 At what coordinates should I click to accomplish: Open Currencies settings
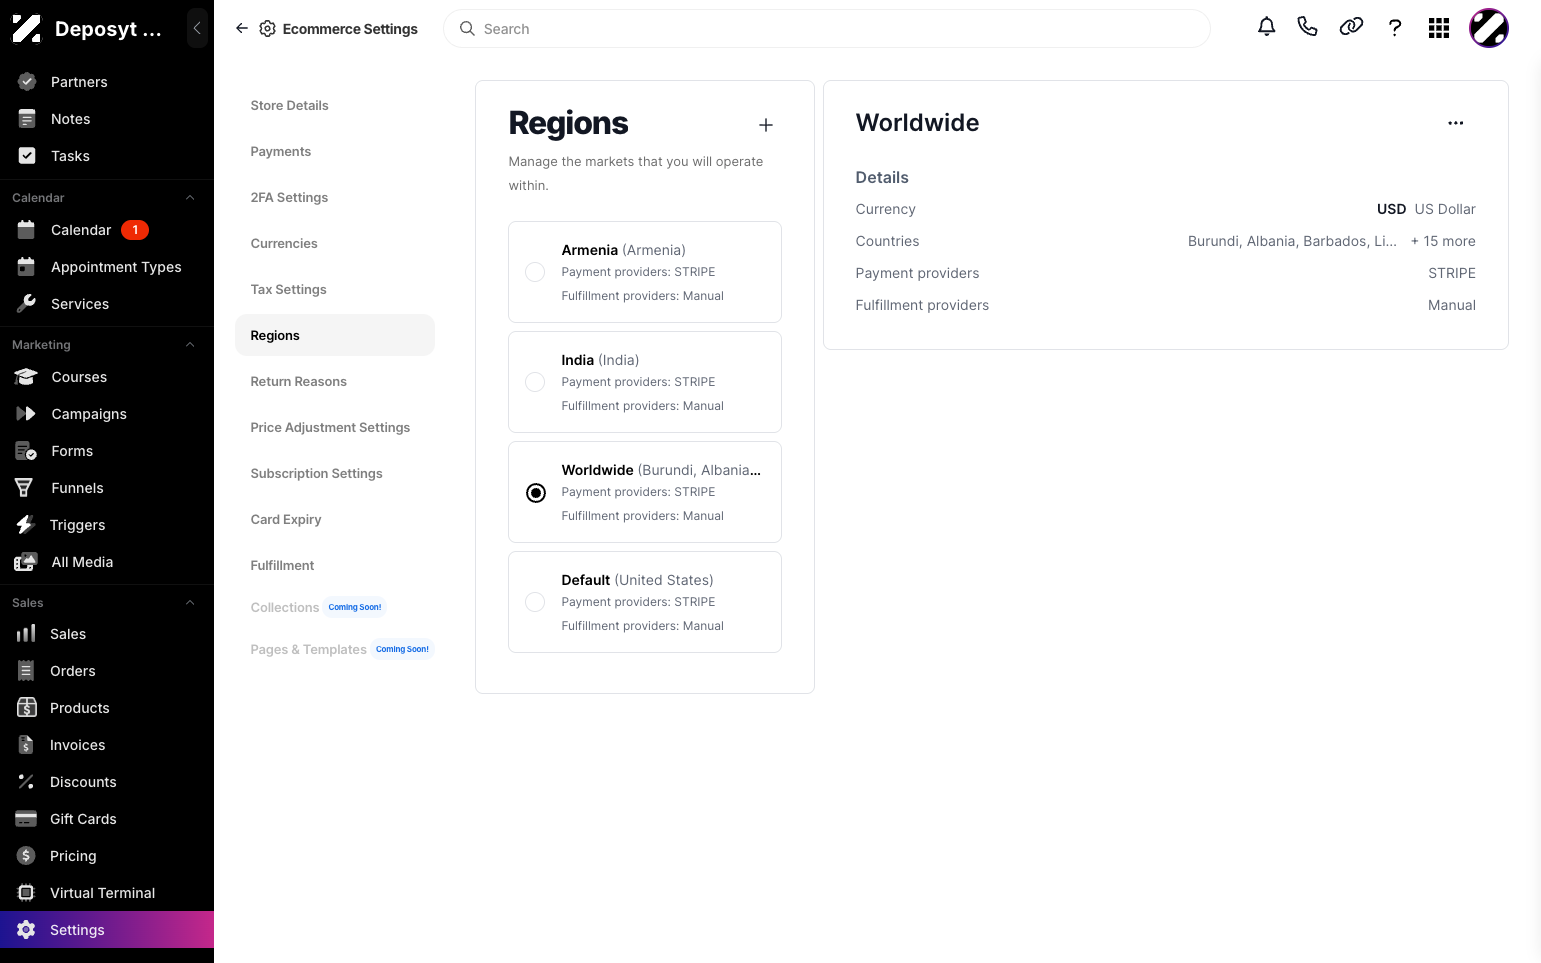pyautogui.click(x=284, y=244)
